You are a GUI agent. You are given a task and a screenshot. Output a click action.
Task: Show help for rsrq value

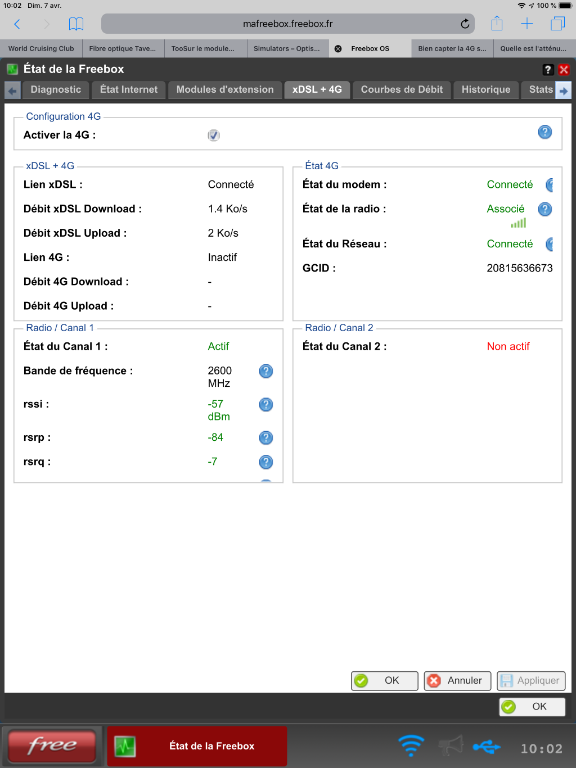pos(265,462)
